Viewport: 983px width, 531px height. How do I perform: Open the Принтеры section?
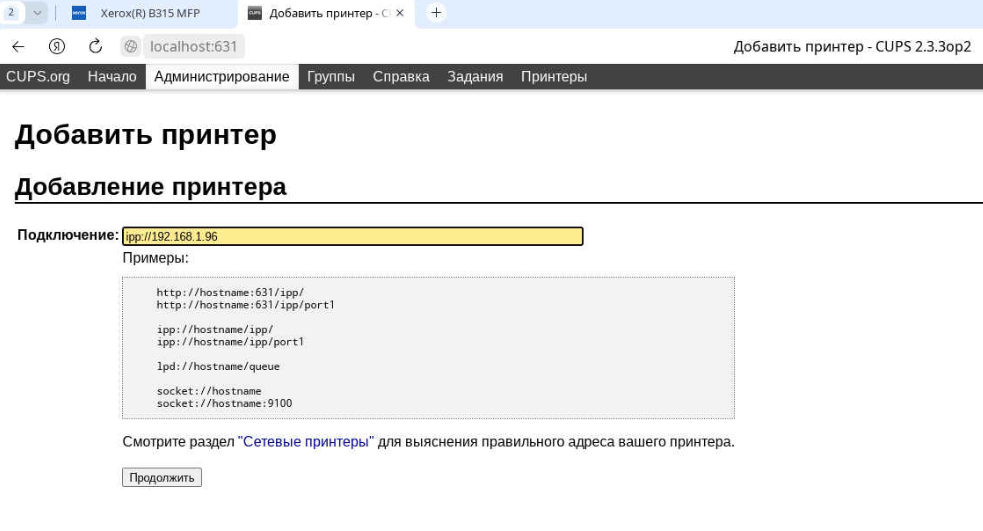click(554, 76)
